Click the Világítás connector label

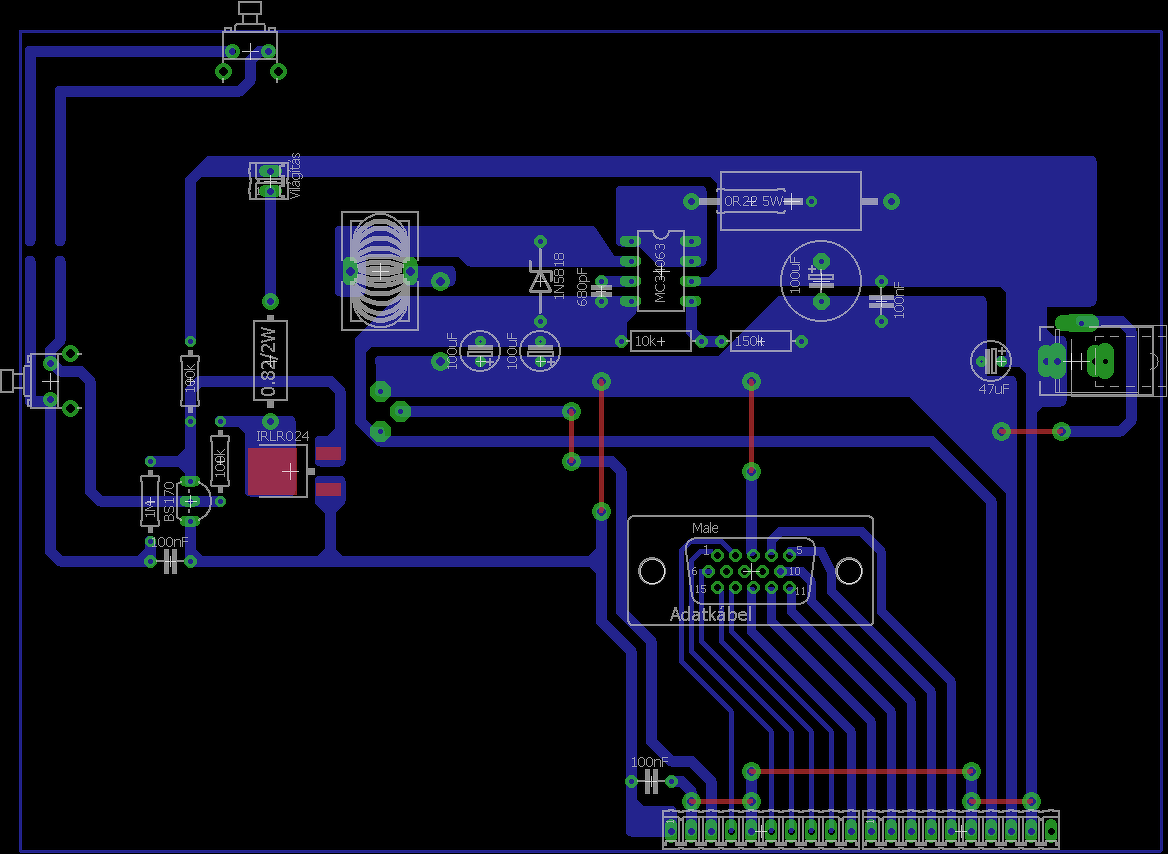(296, 175)
